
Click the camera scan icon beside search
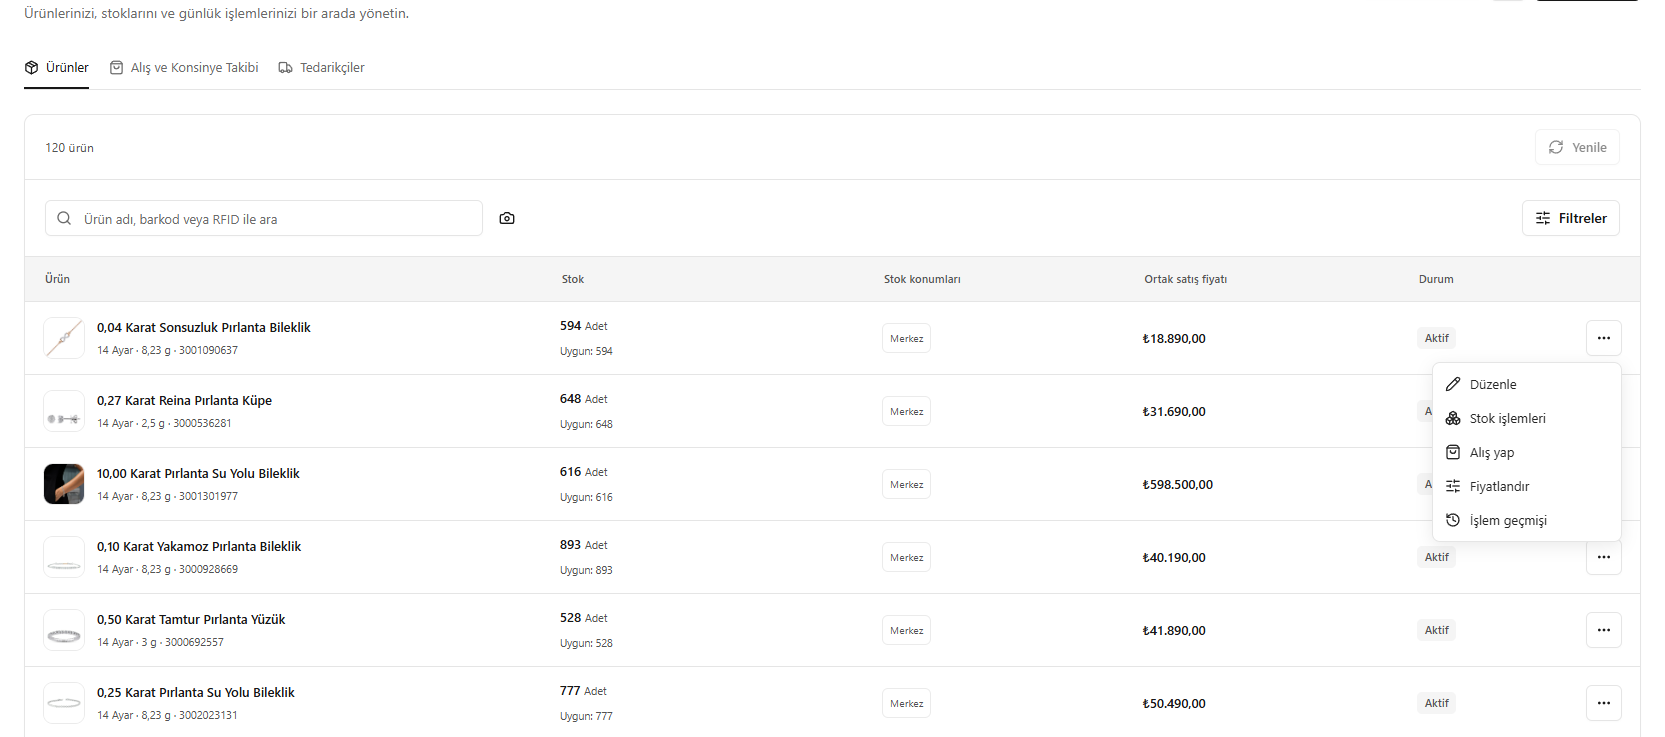(x=507, y=218)
